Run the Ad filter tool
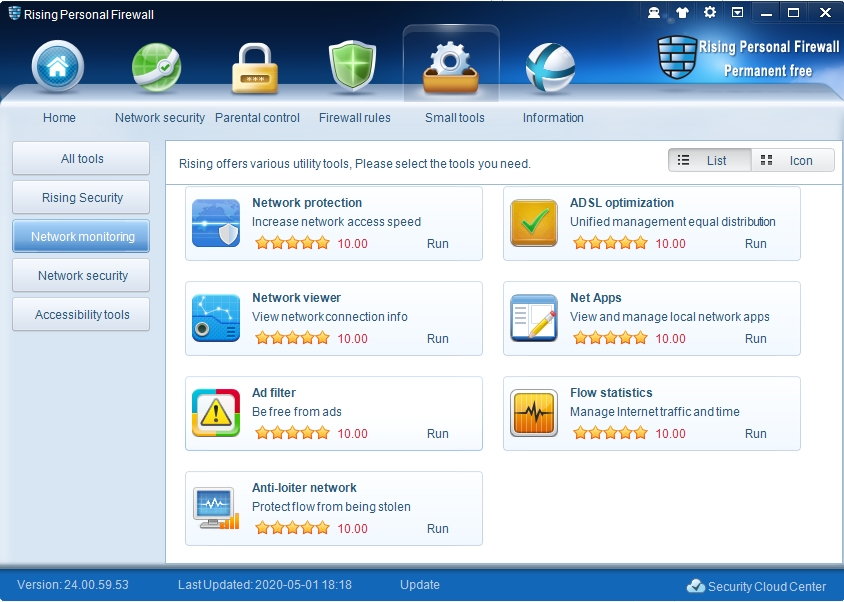844x602 pixels. [438, 433]
